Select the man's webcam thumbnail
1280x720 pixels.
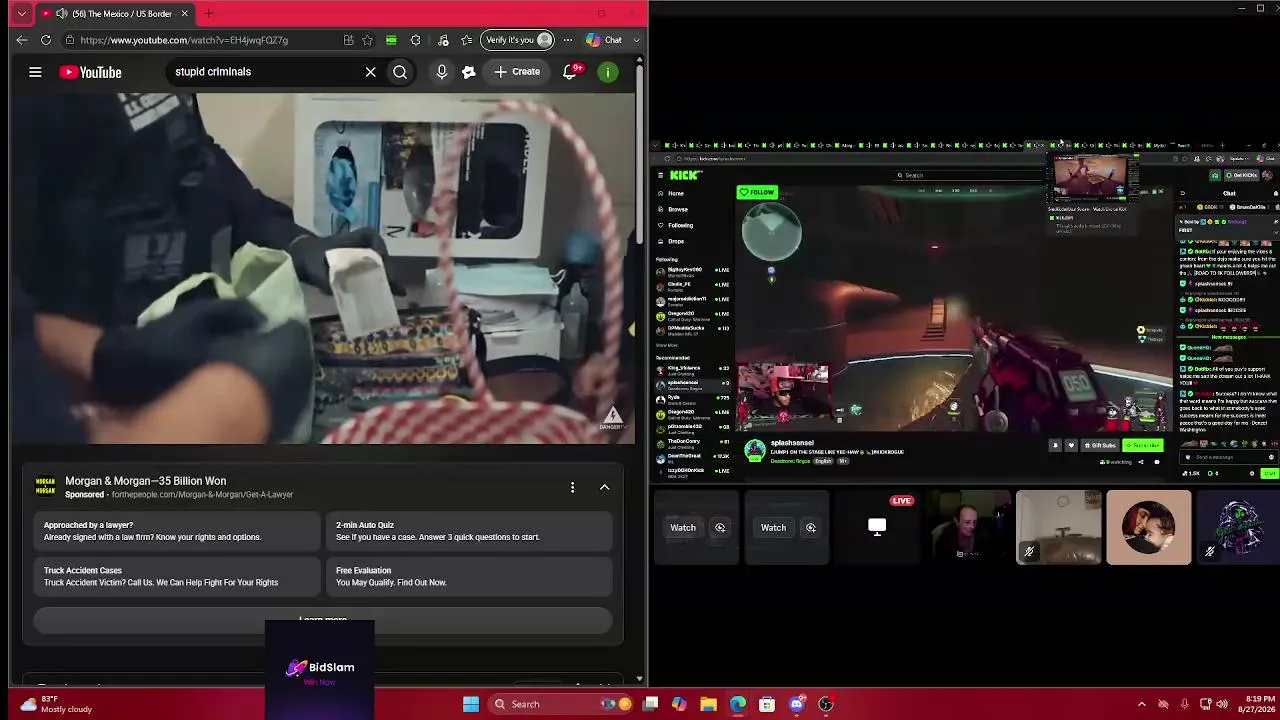pos(968,527)
